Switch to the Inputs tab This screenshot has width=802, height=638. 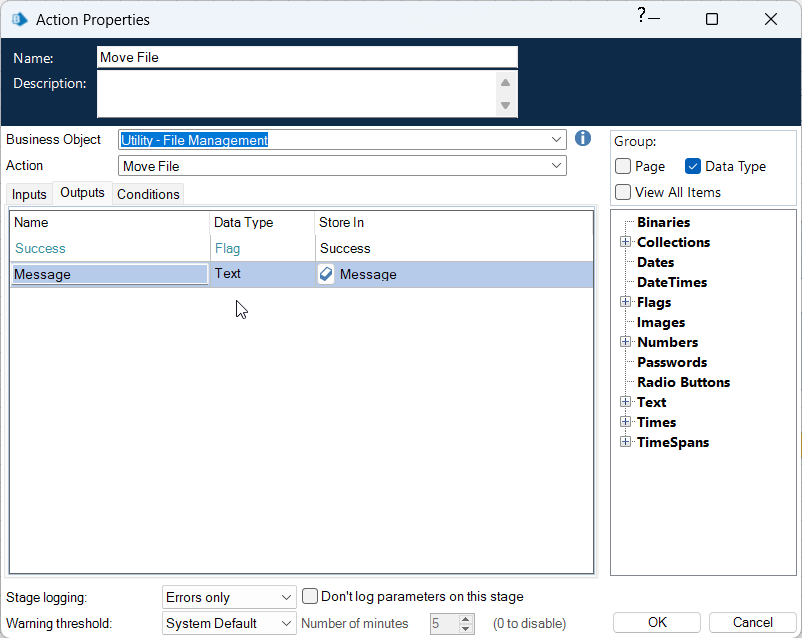click(x=29, y=194)
